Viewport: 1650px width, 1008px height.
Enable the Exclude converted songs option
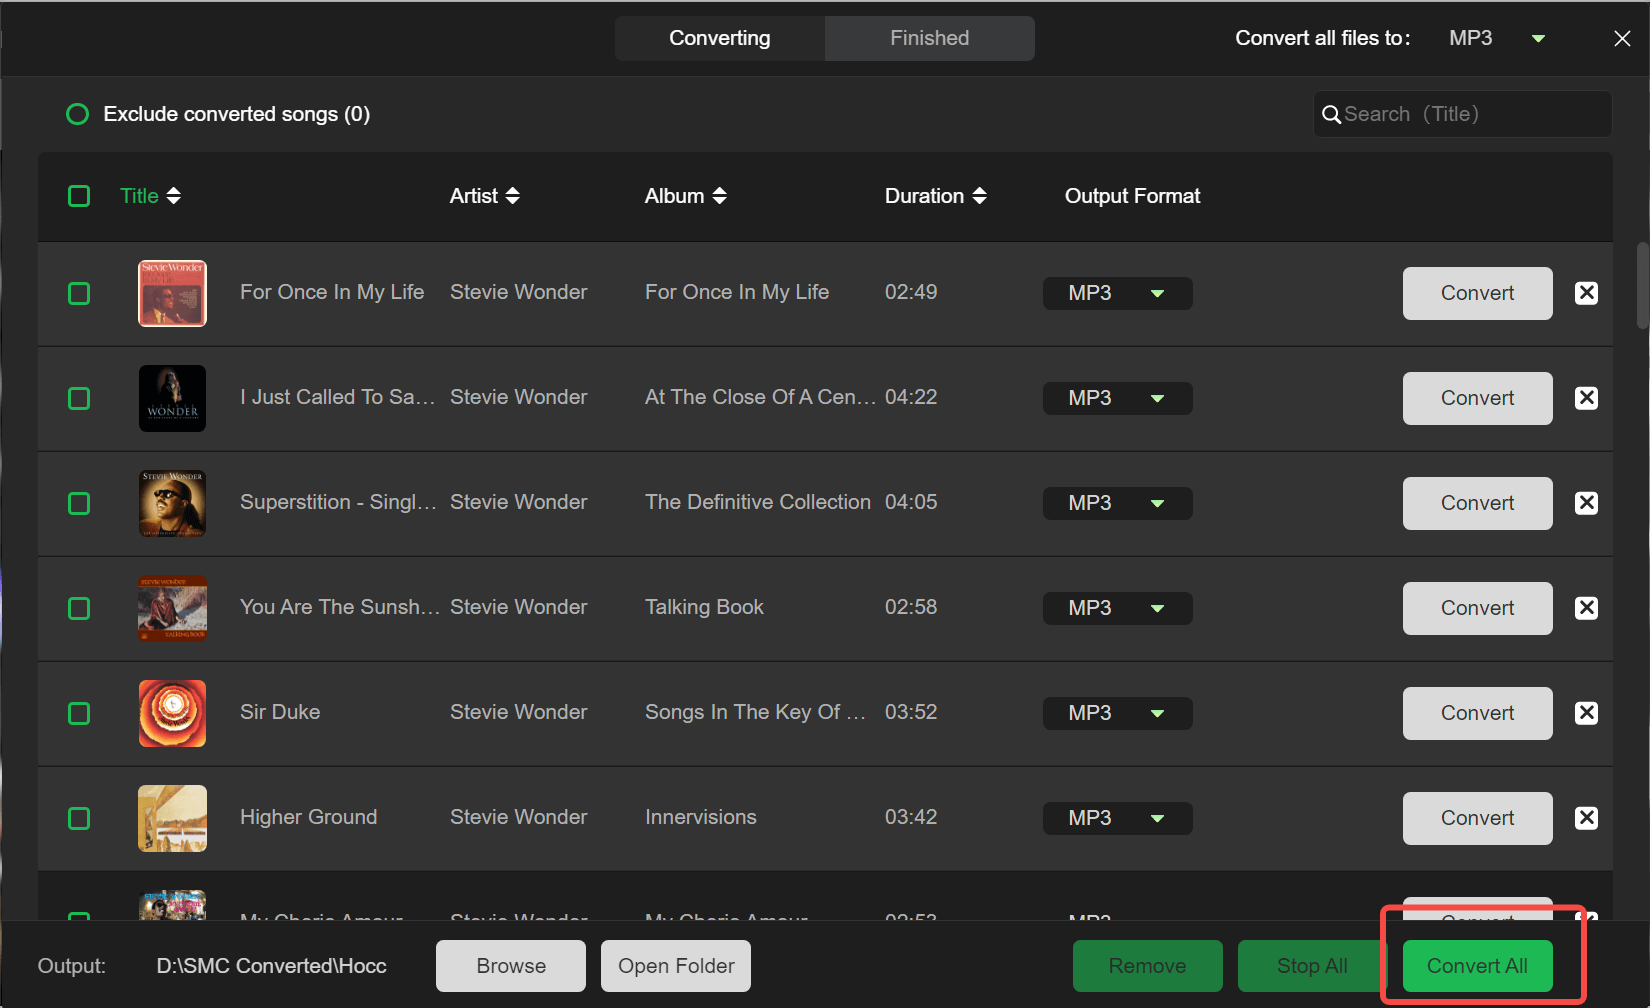78,114
